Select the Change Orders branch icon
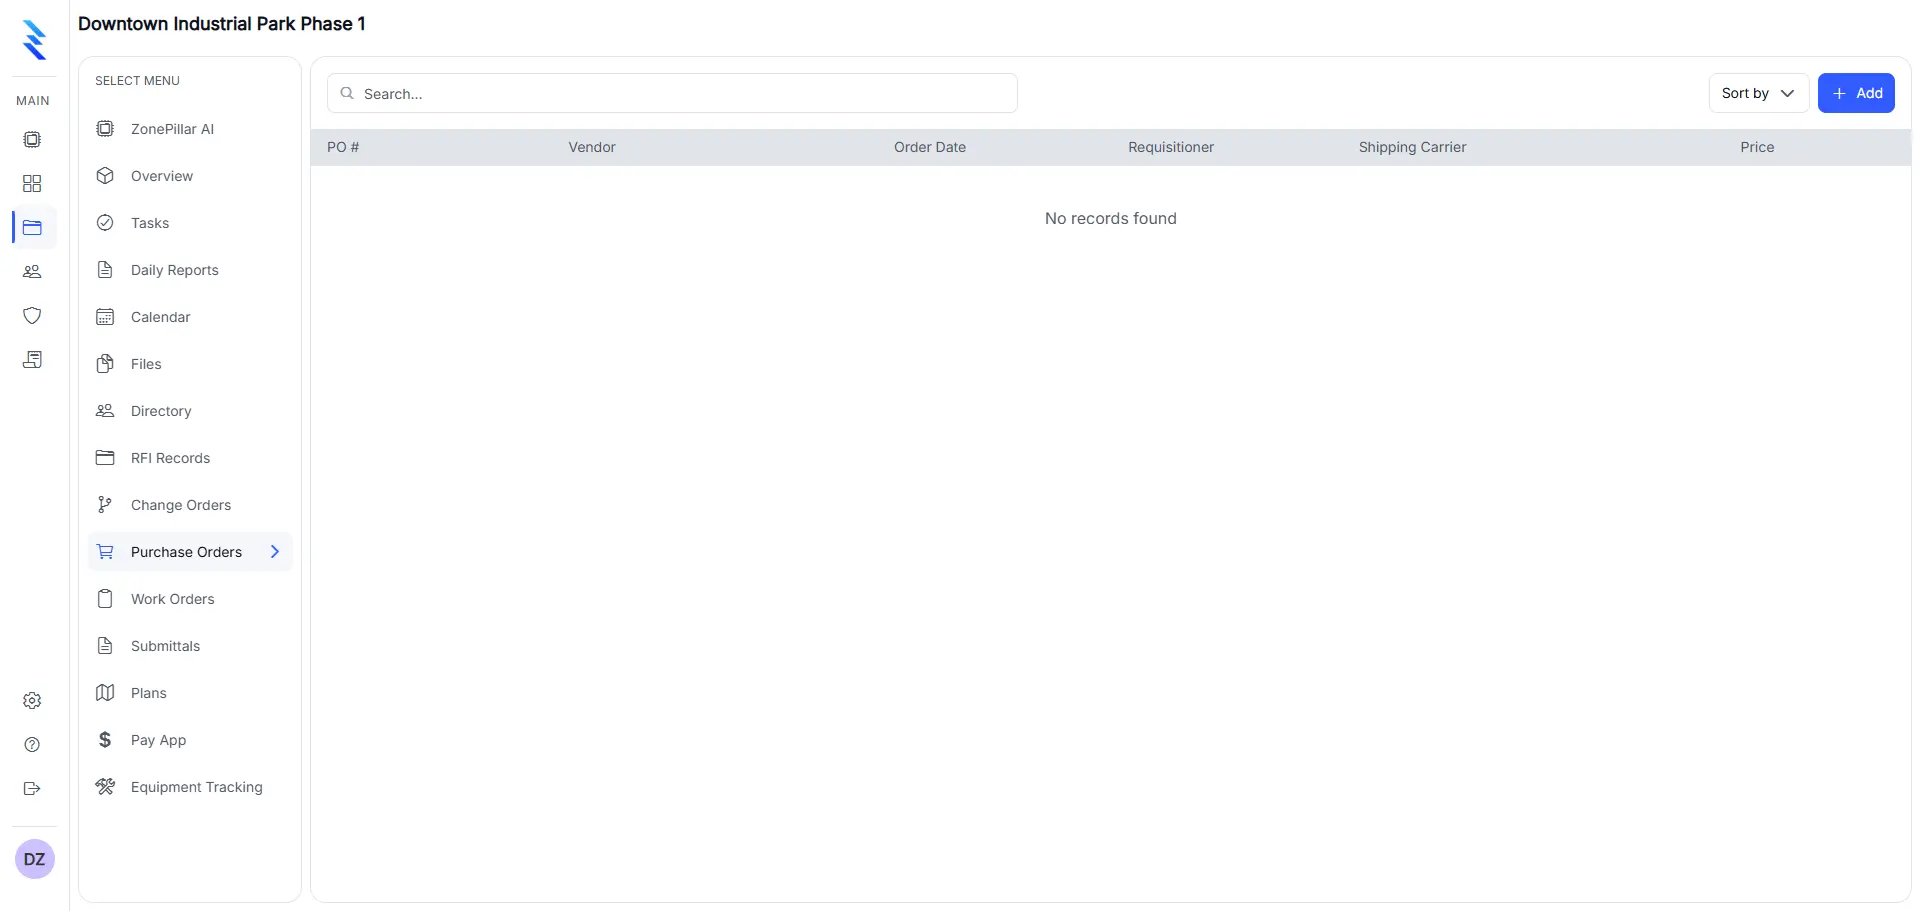Screen dimensions: 1920x911 click(x=105, y=504)
